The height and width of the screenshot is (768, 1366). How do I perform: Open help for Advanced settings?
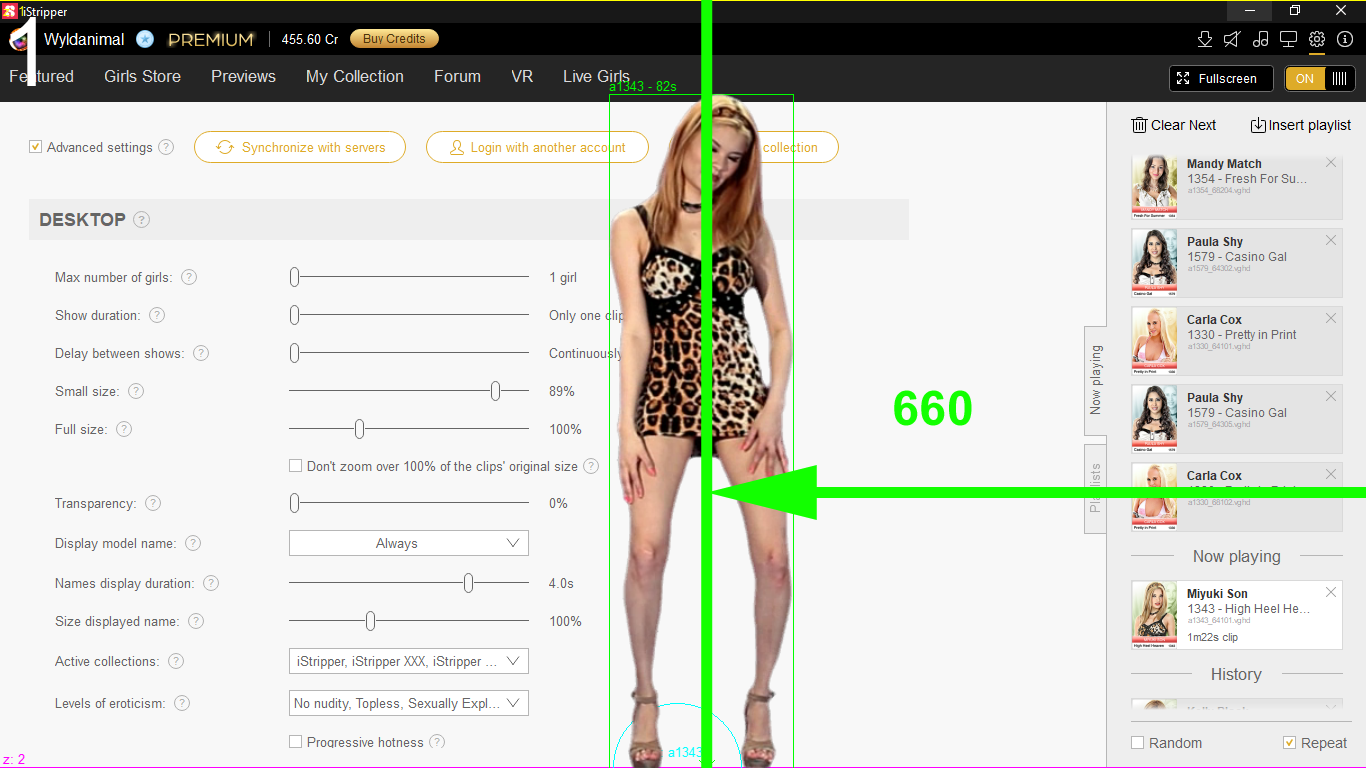point(166,147)
